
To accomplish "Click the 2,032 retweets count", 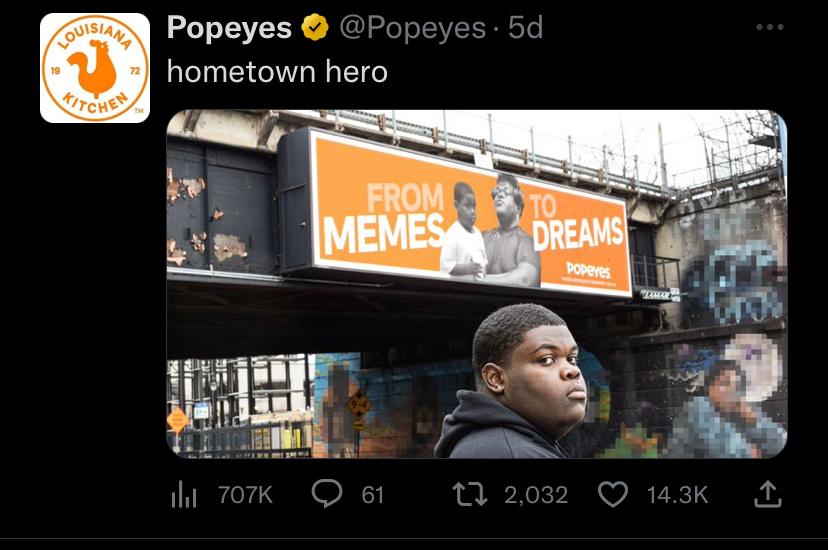I will tap(536, 494).
